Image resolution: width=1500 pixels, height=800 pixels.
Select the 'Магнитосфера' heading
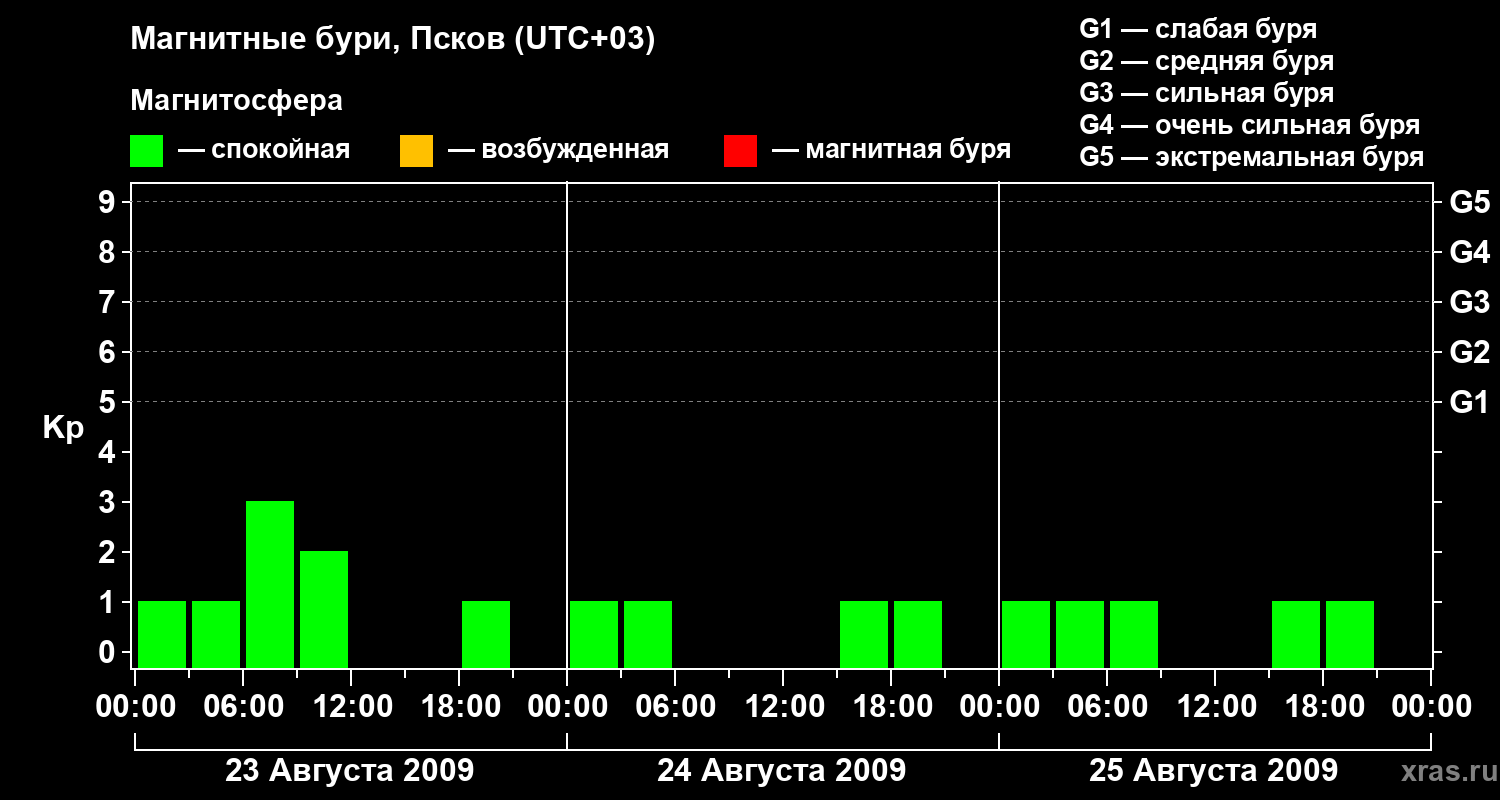pyautogui.click(x=237, y=101)
